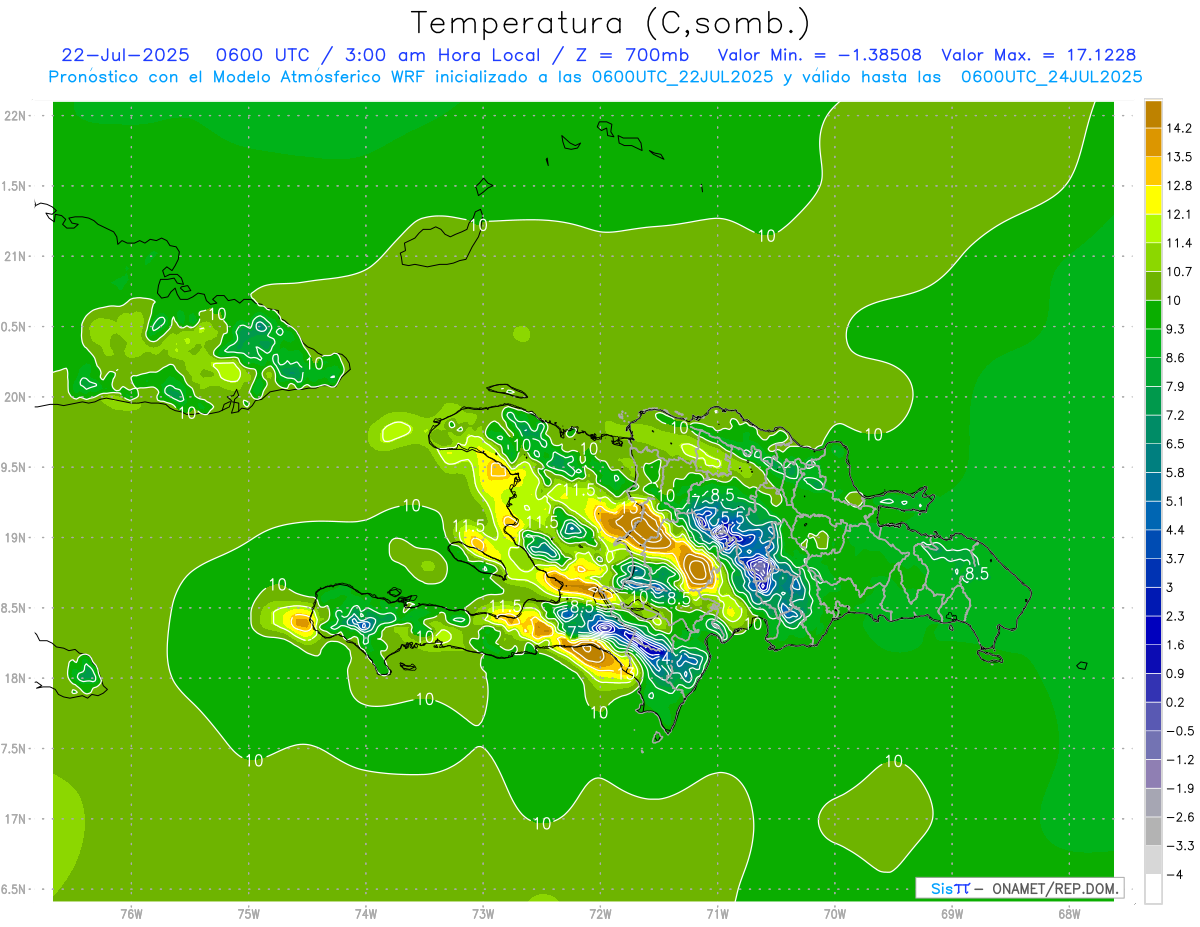
Task: Click the "73W" longitude axis label
Action: pyautogui.click(x=483, y=914)
